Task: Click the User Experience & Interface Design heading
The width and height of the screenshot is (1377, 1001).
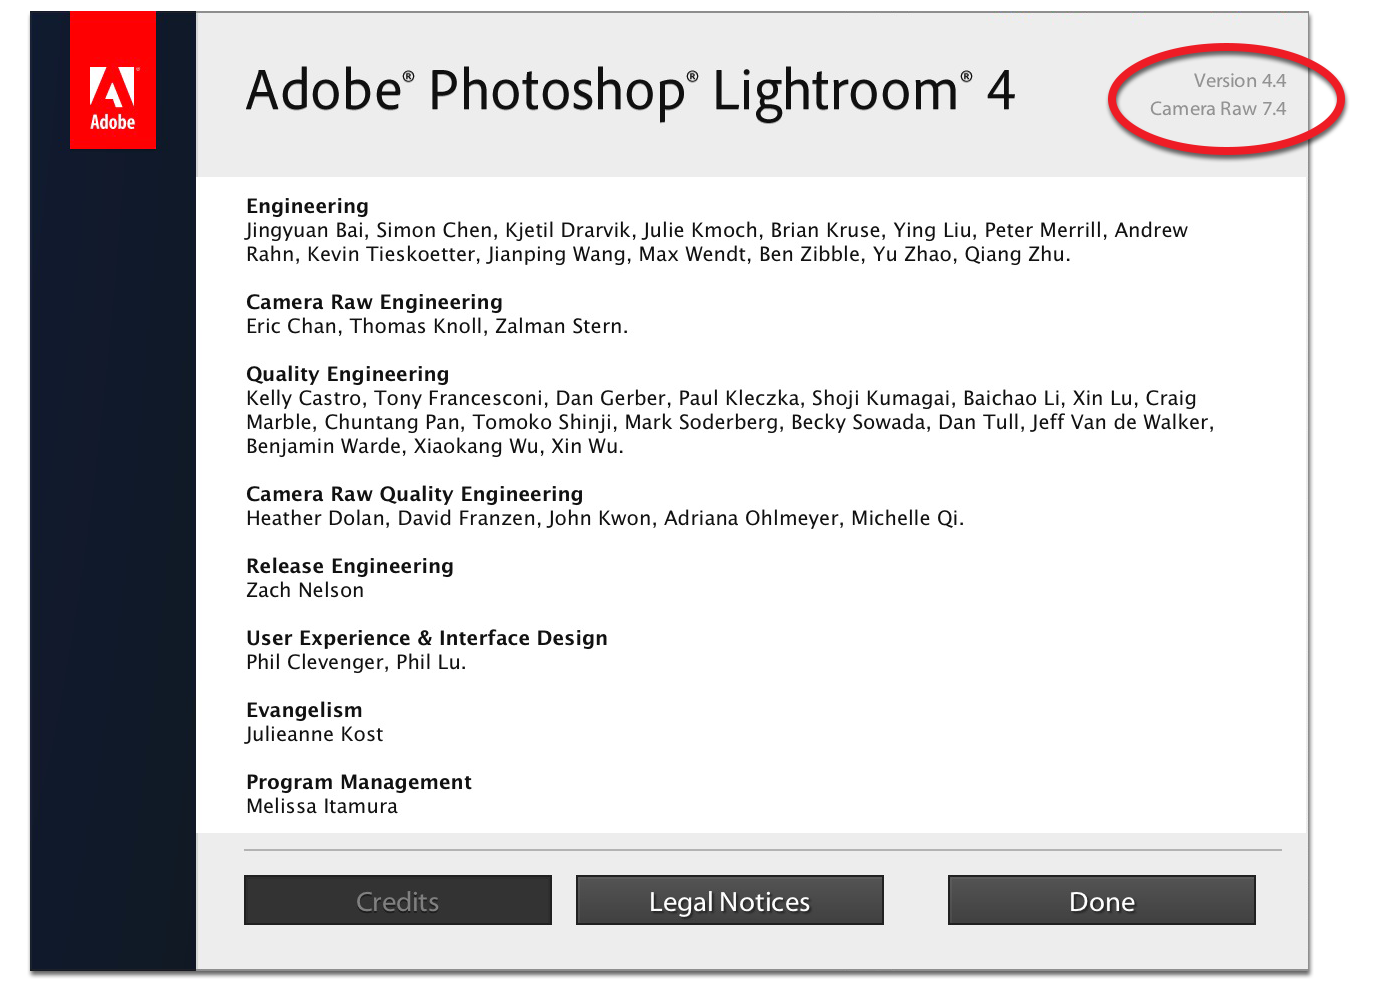Action: coord(427,638)
